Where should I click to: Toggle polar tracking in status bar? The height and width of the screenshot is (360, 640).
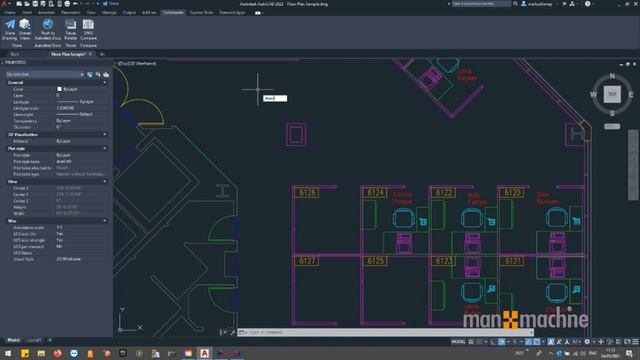502,342
